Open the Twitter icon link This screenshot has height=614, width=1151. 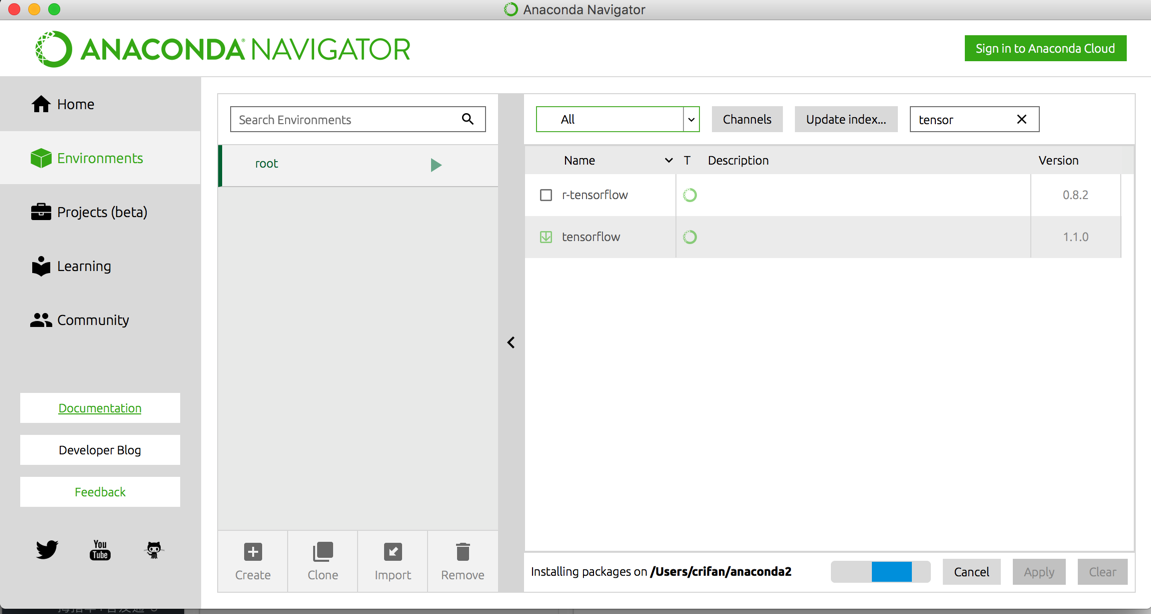click(x=47, y=550)
